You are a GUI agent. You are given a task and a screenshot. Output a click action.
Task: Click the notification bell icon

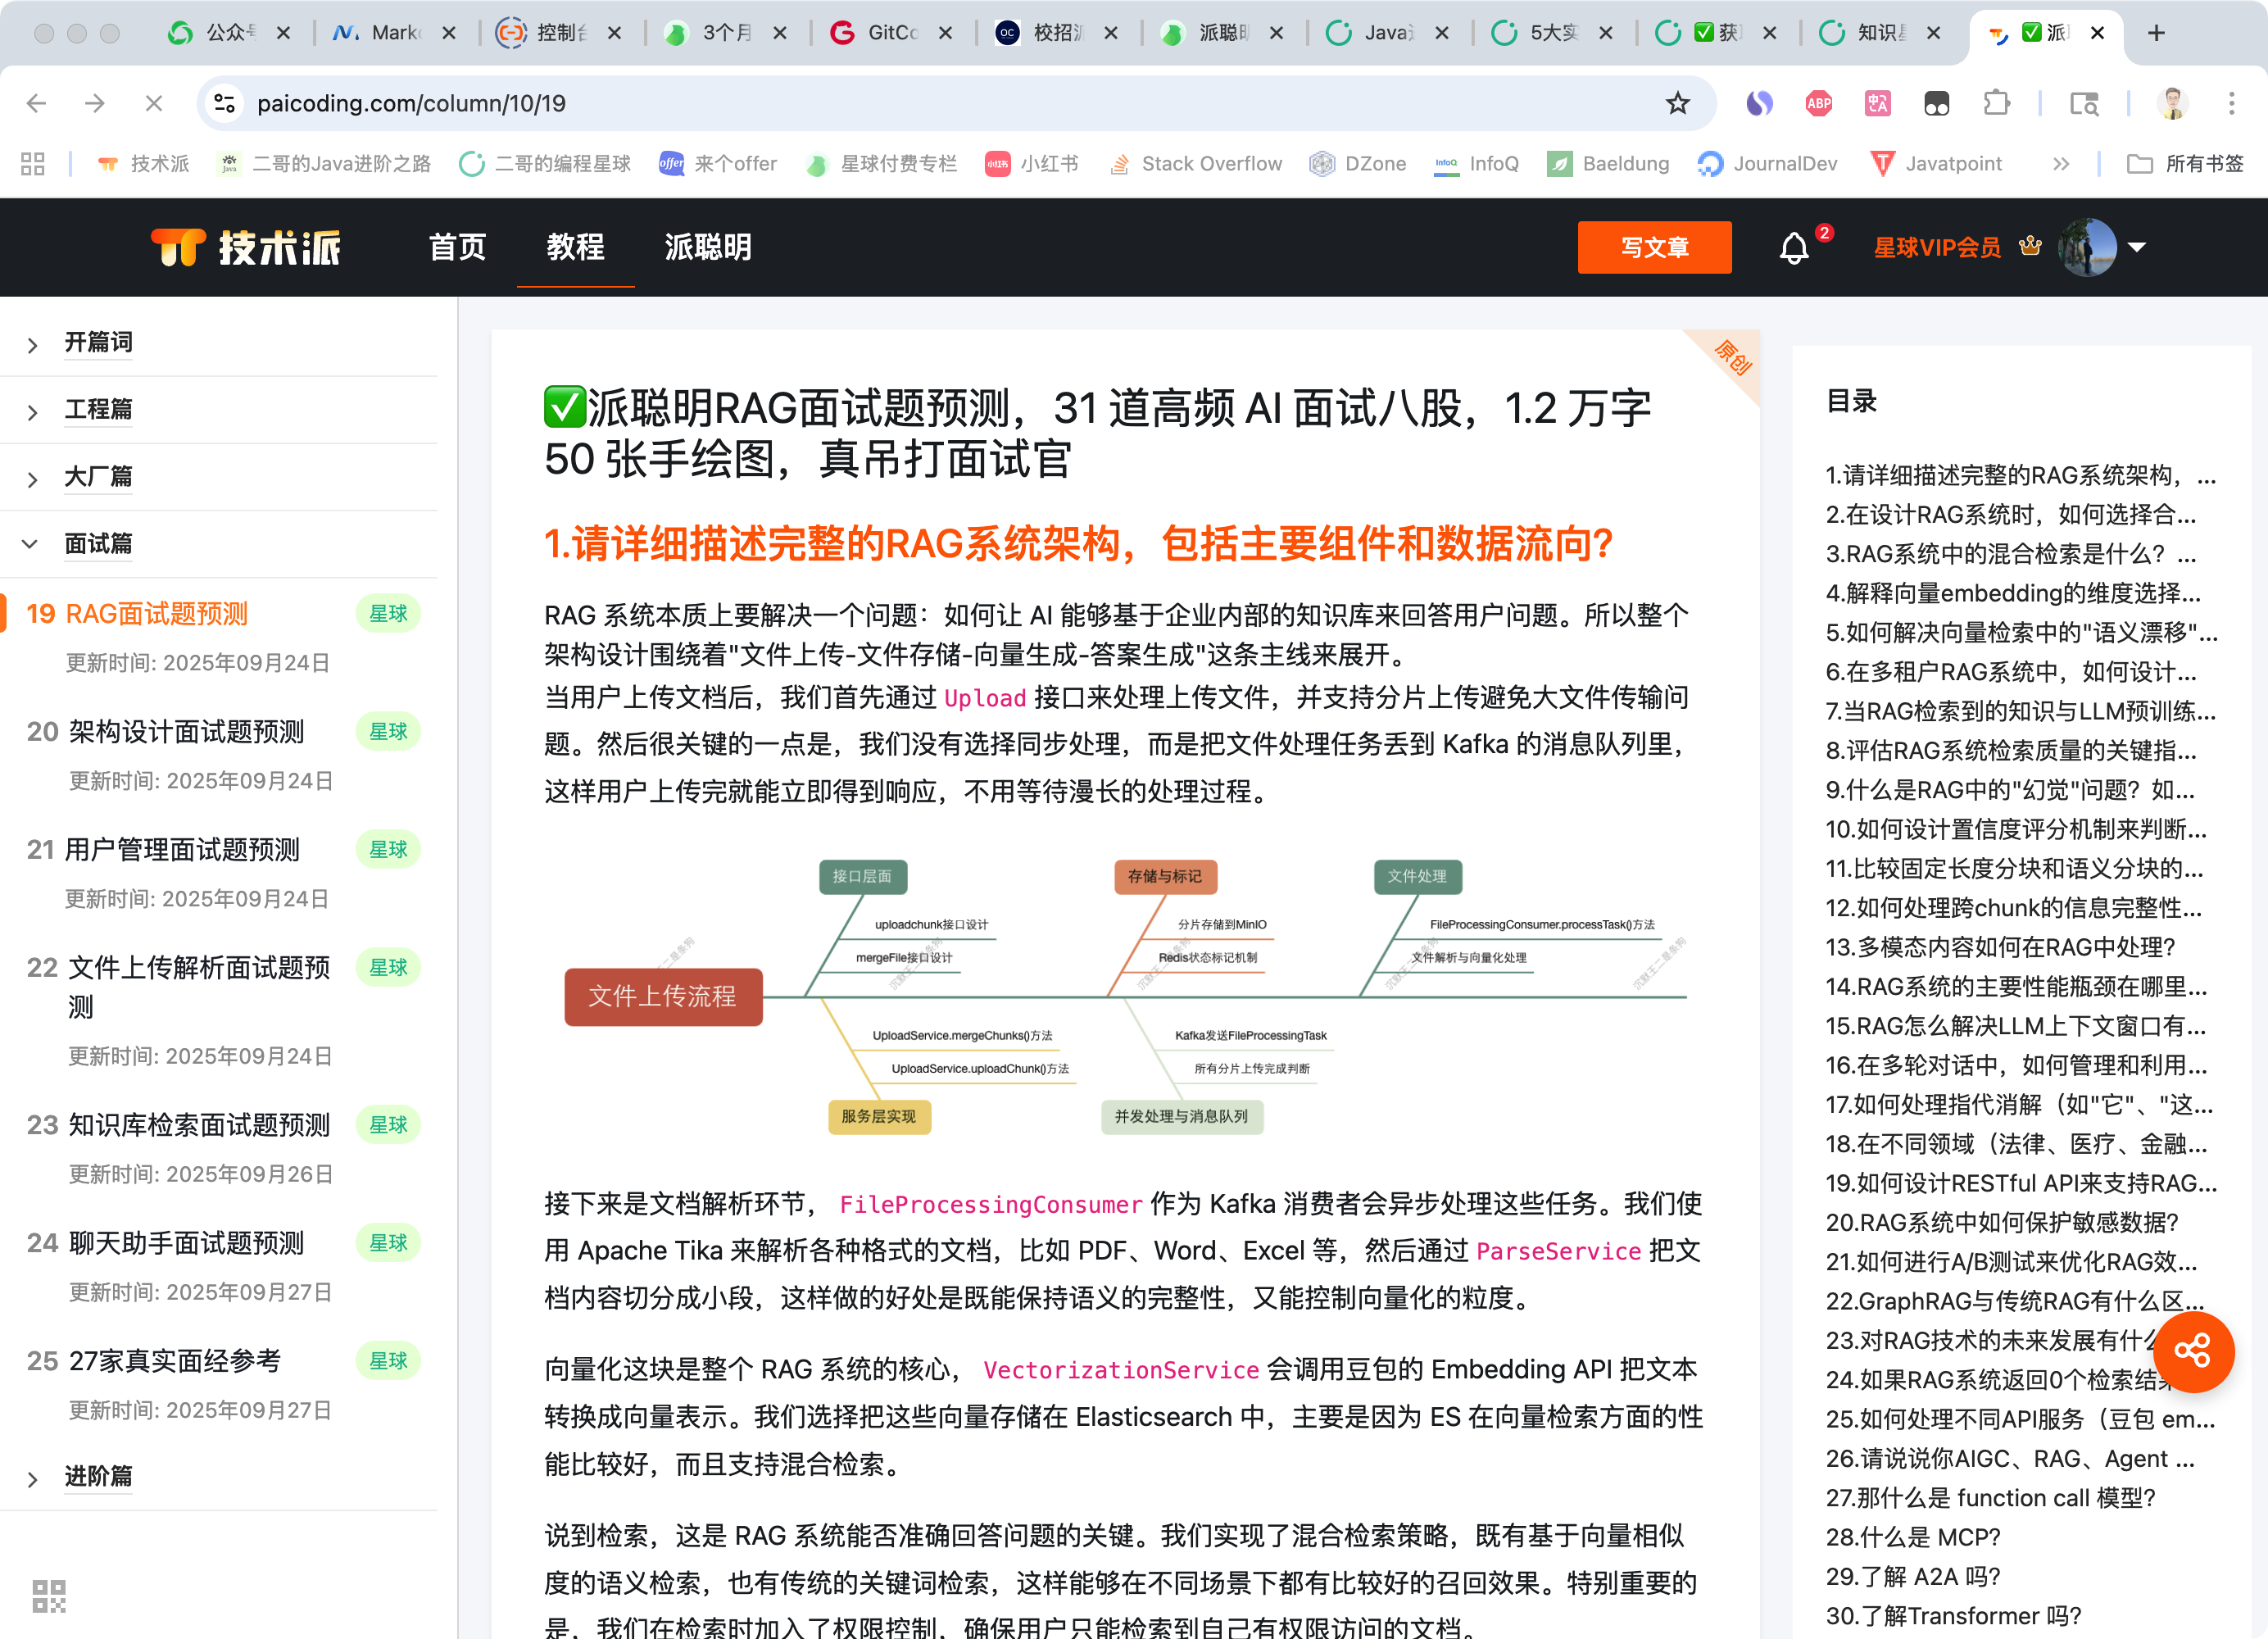pos(1793,247)
